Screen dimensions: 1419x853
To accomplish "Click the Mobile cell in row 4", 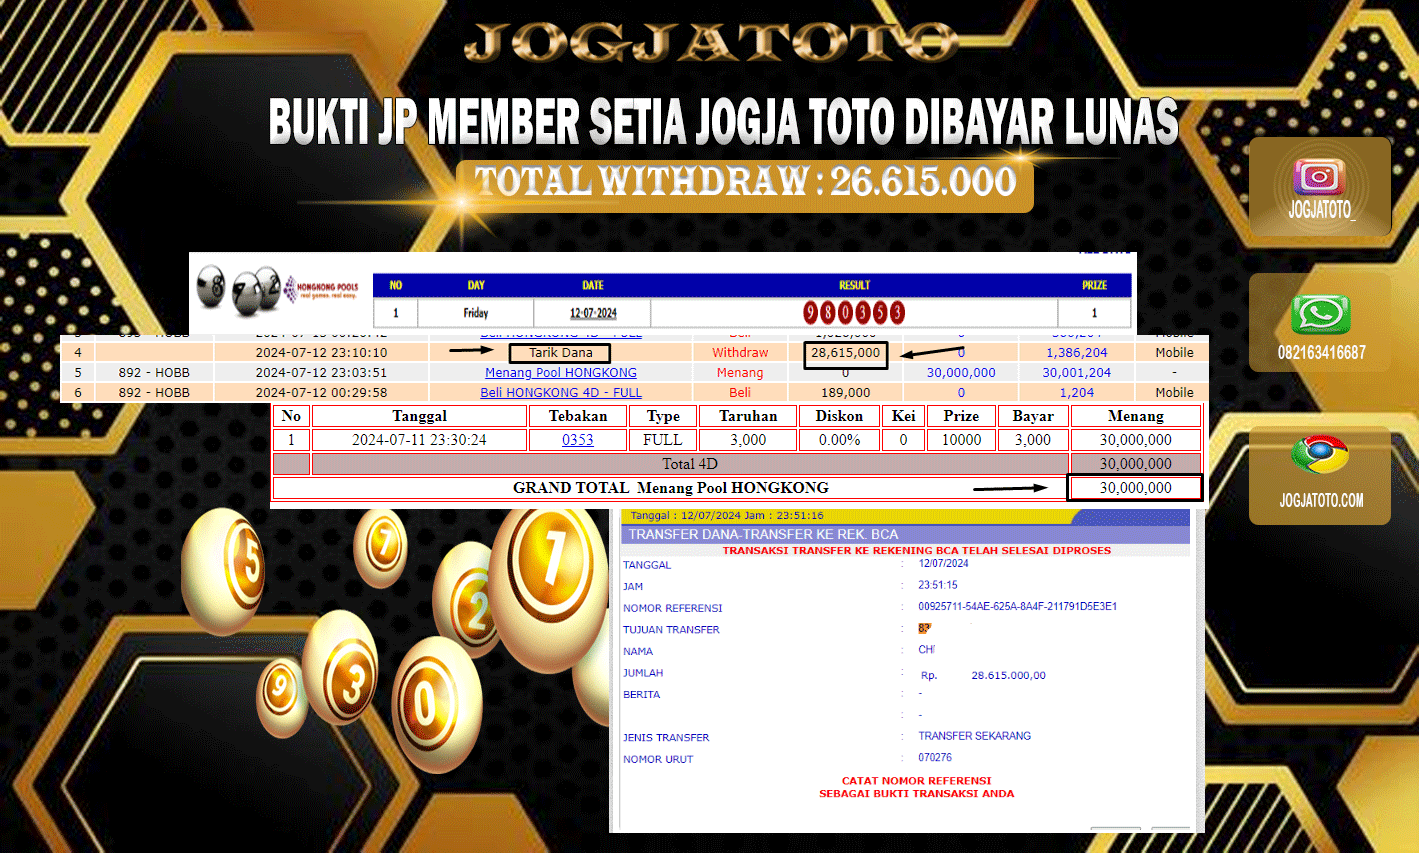I will (1175, 352).
